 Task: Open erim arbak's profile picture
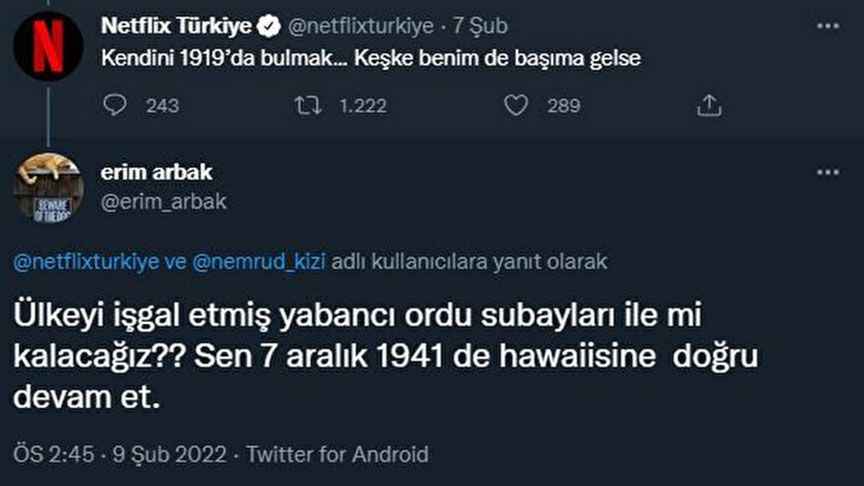[x=48, y=187]
